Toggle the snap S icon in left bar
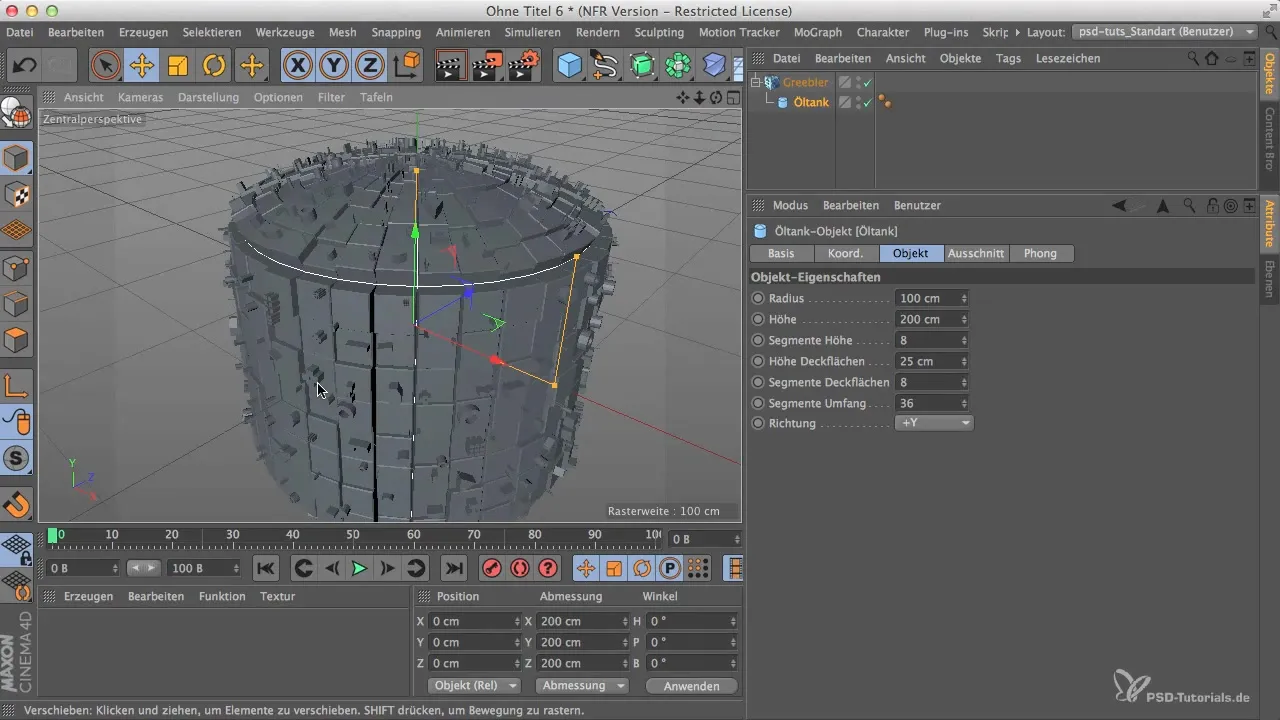Image resolution: width=1280 pixels, height=720 pixels. (17, 459)
